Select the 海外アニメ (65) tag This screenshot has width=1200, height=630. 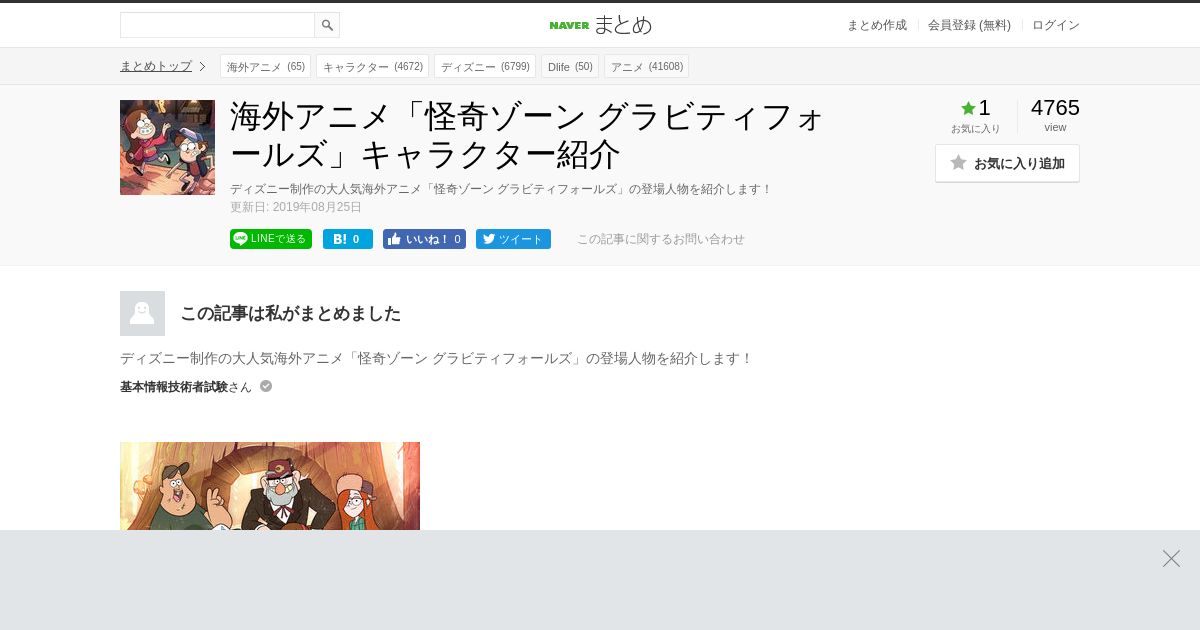point(265,66)
